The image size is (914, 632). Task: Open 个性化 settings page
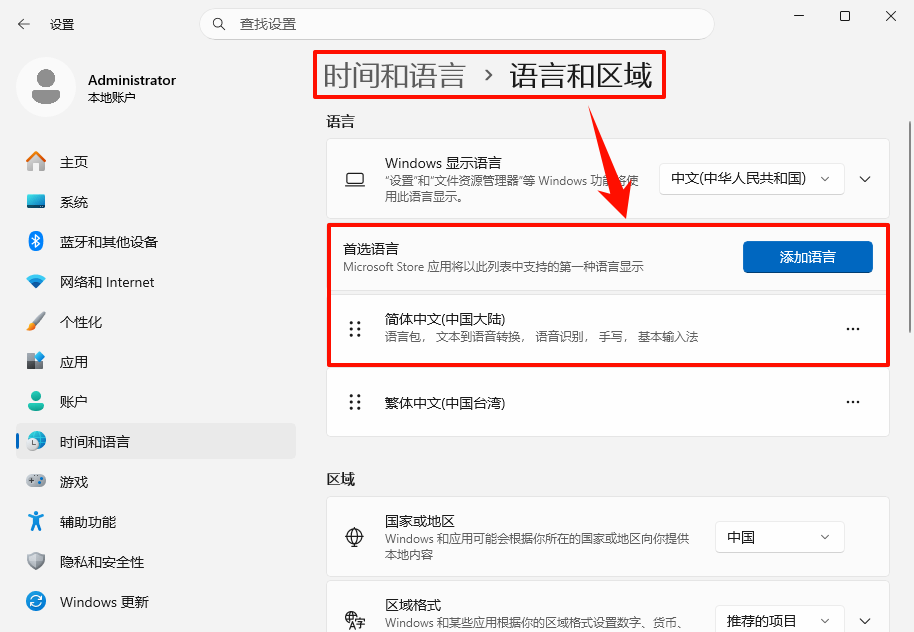click(x=156, y=321)
